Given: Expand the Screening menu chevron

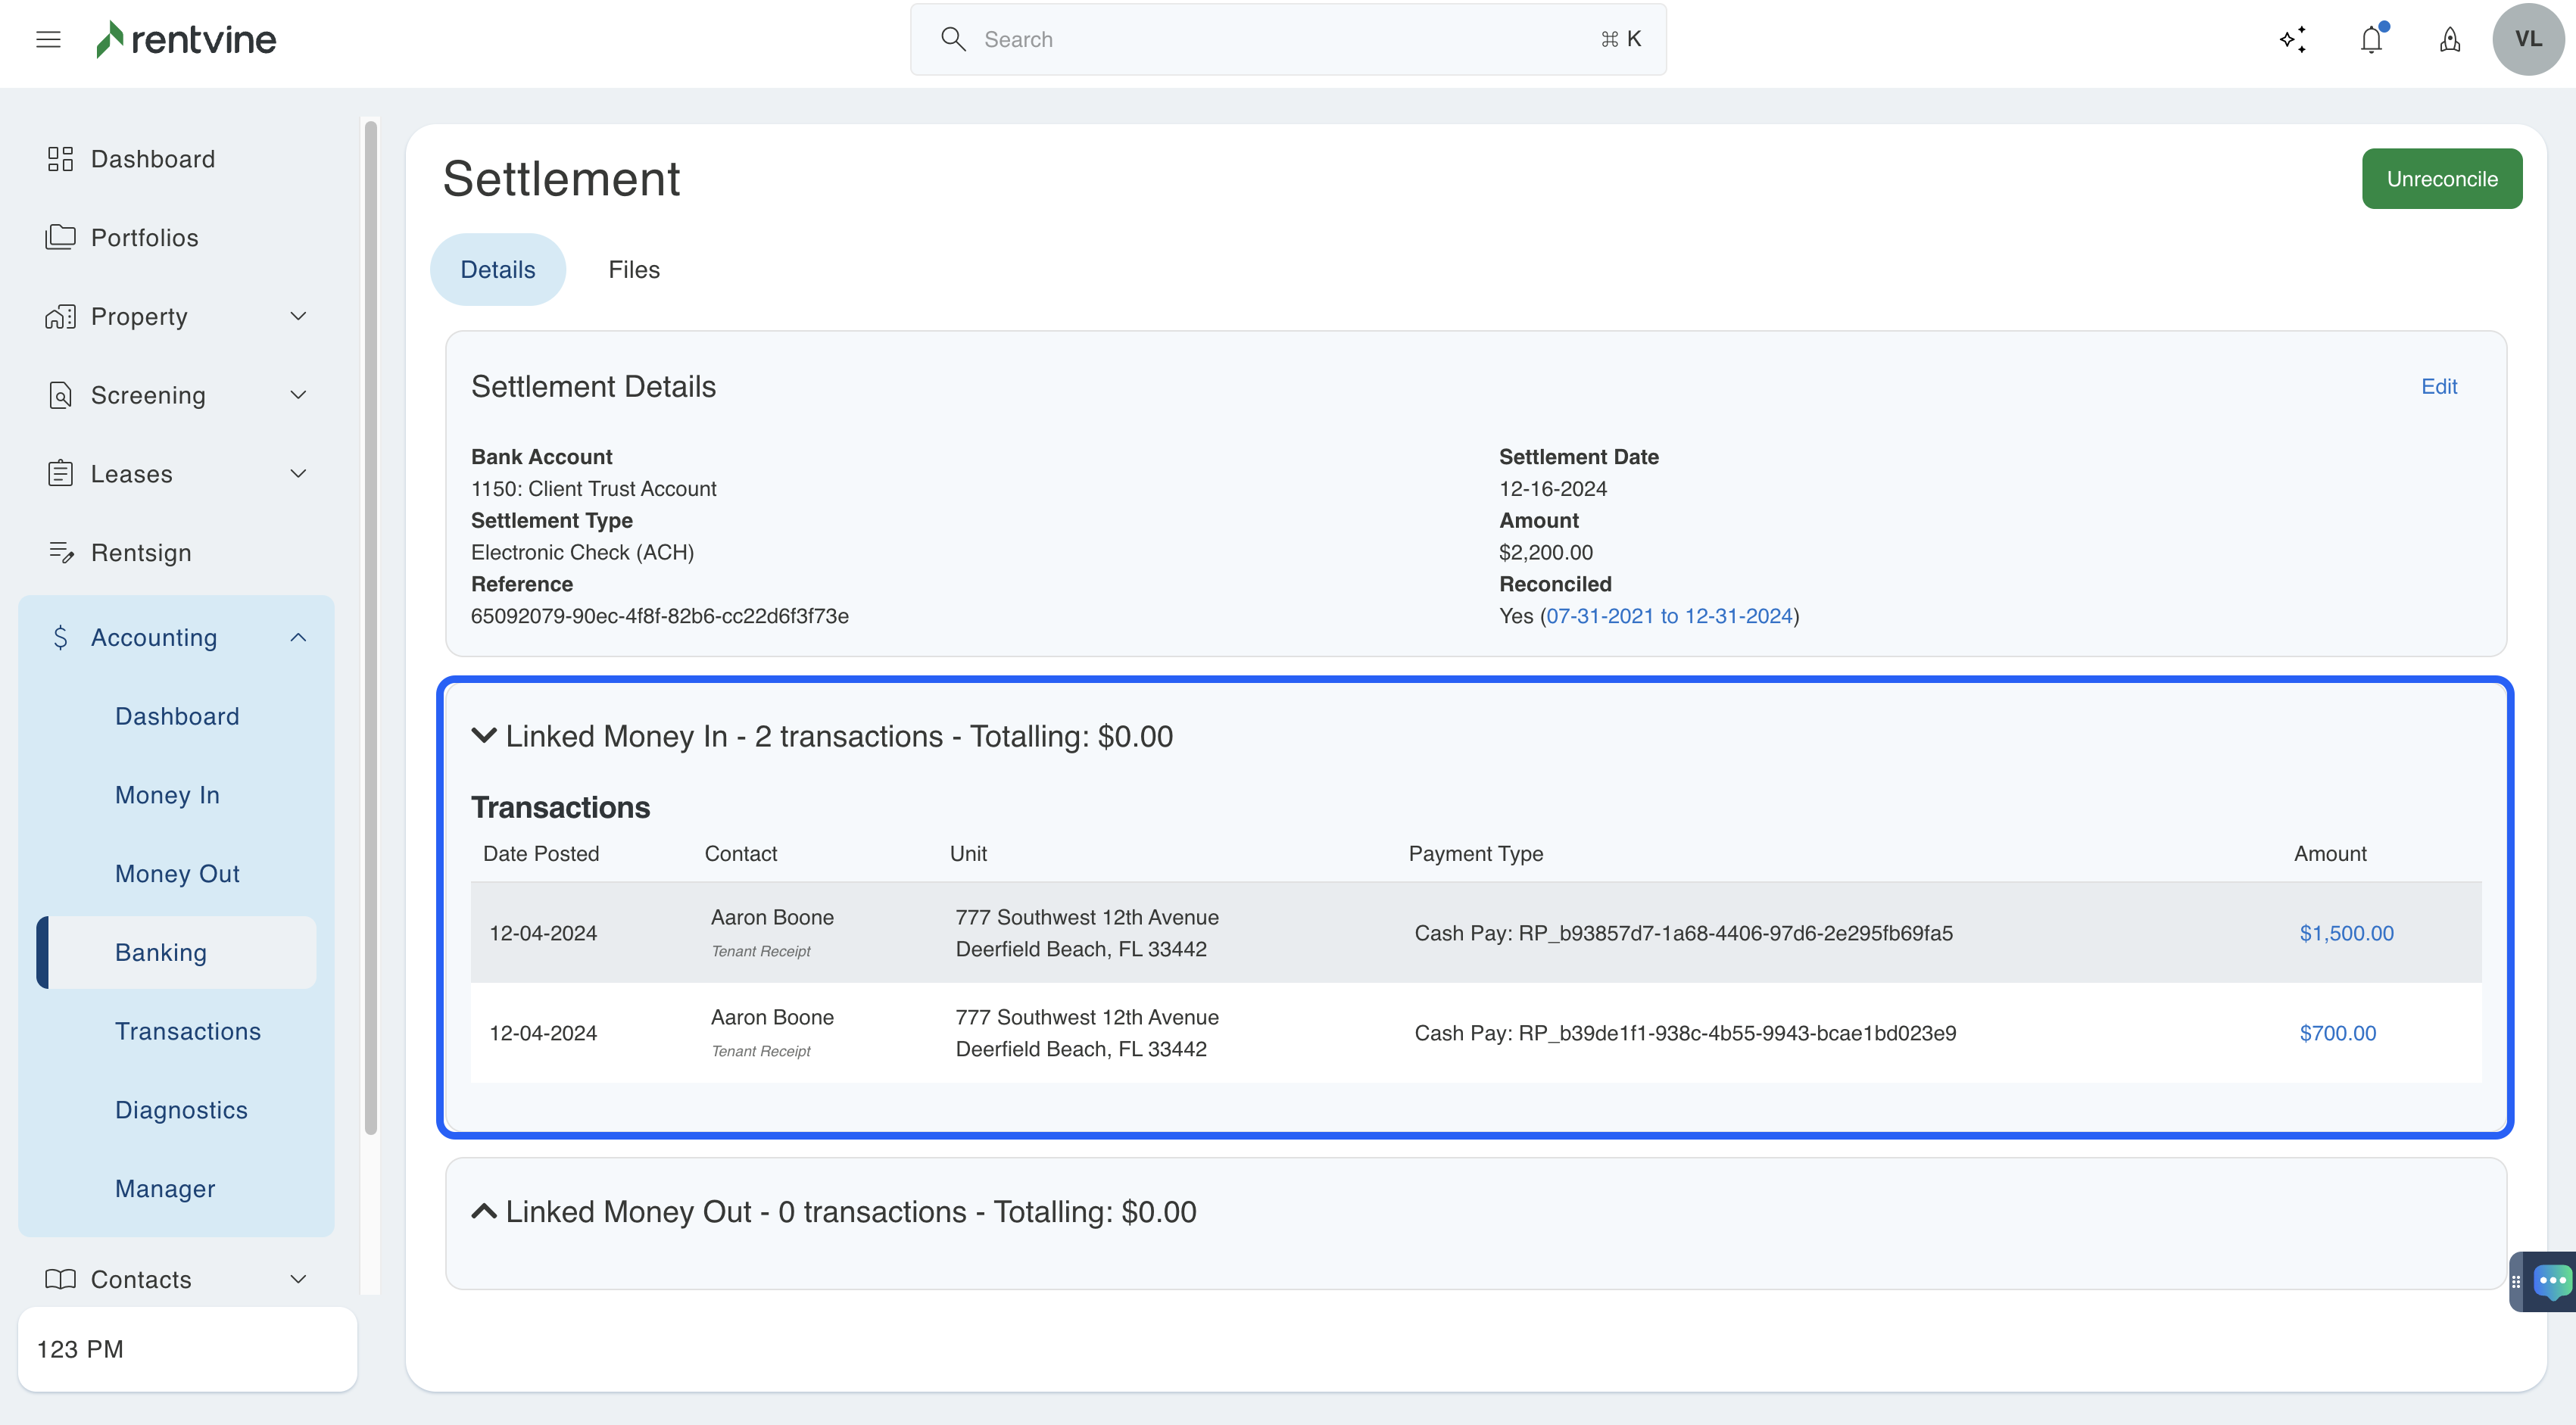Looking at the screenshot, I should pos(298,395).
